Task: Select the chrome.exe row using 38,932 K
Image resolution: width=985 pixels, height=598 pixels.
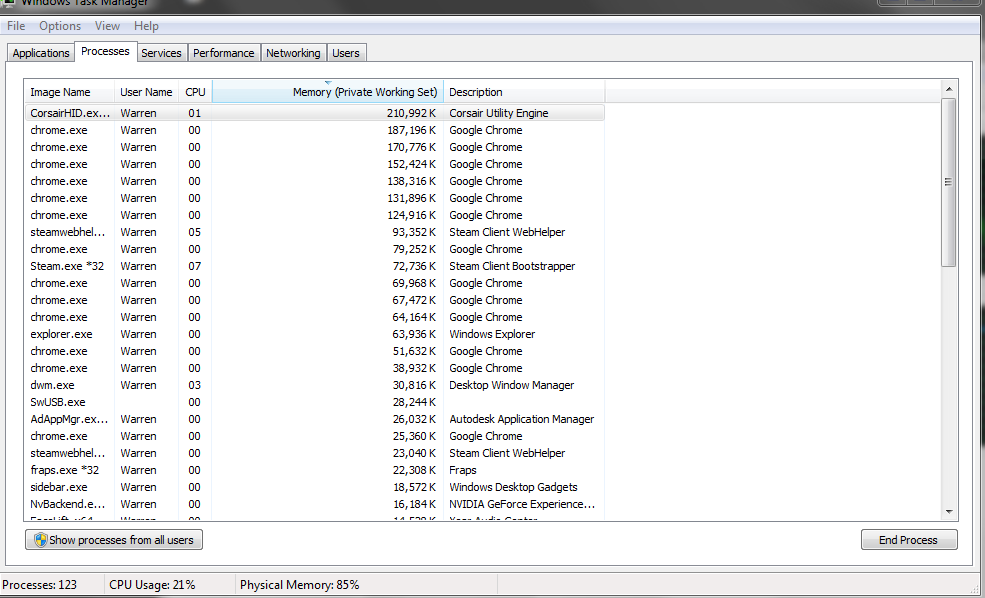Action: click(315, 367)
